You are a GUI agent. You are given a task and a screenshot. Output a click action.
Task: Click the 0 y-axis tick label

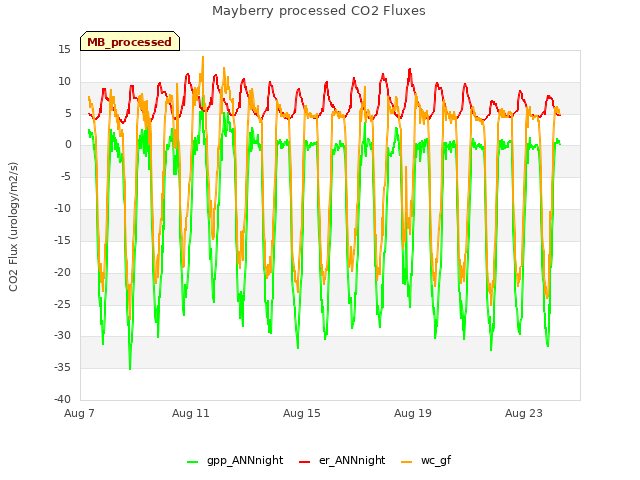[x=68, y=145]
